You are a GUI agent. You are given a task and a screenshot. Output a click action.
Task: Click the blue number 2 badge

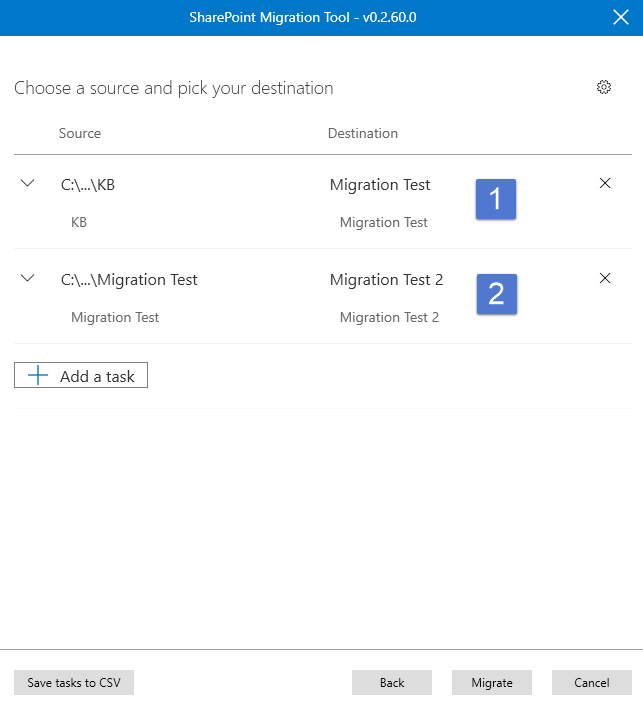point(496,294)
